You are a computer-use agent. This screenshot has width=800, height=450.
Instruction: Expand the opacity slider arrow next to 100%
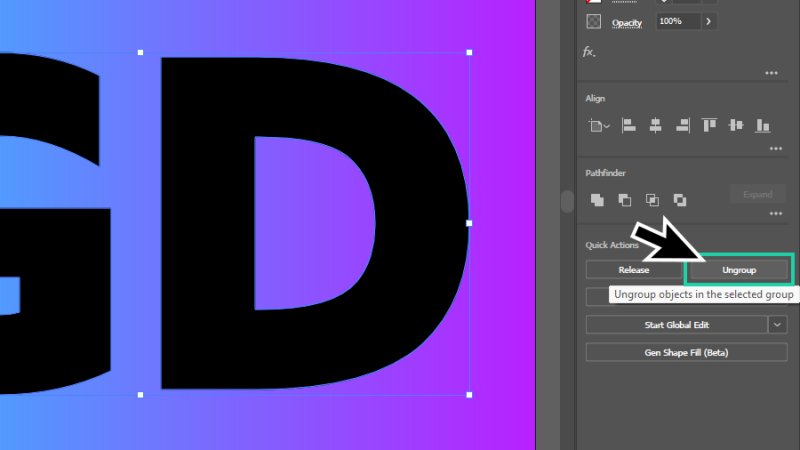coord(708,21)
